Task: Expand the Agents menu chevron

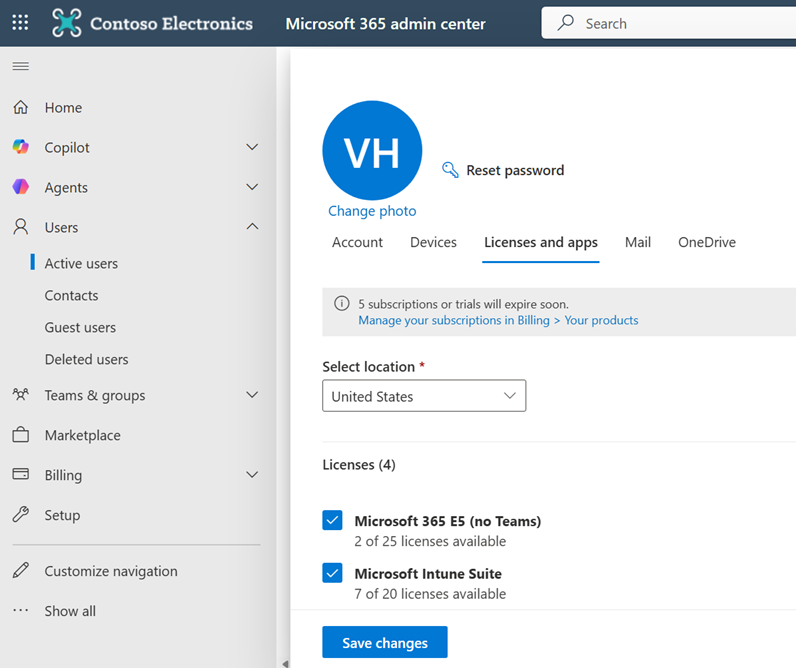Action: click(252, 187)
